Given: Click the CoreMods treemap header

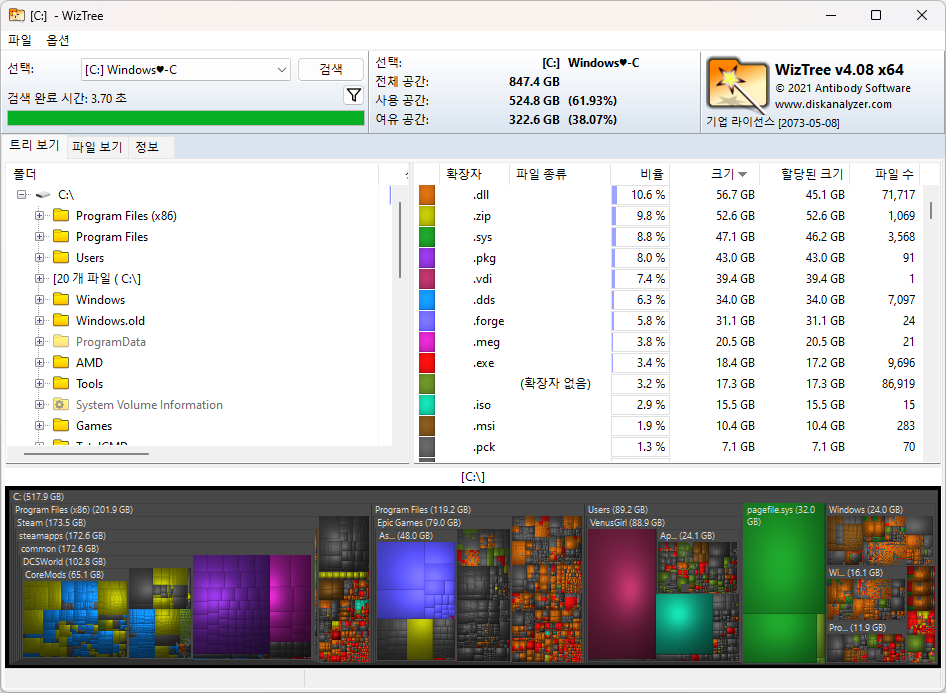Looking at the screenshot, I should pos(65,575).
